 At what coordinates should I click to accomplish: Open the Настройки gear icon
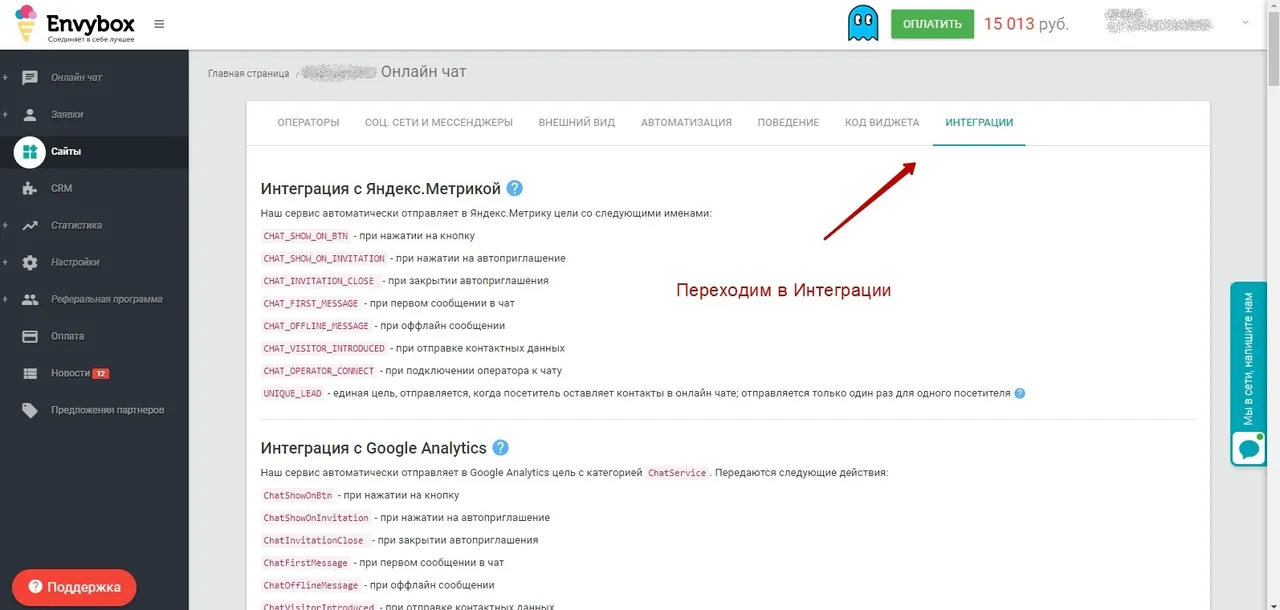(30, 263)
